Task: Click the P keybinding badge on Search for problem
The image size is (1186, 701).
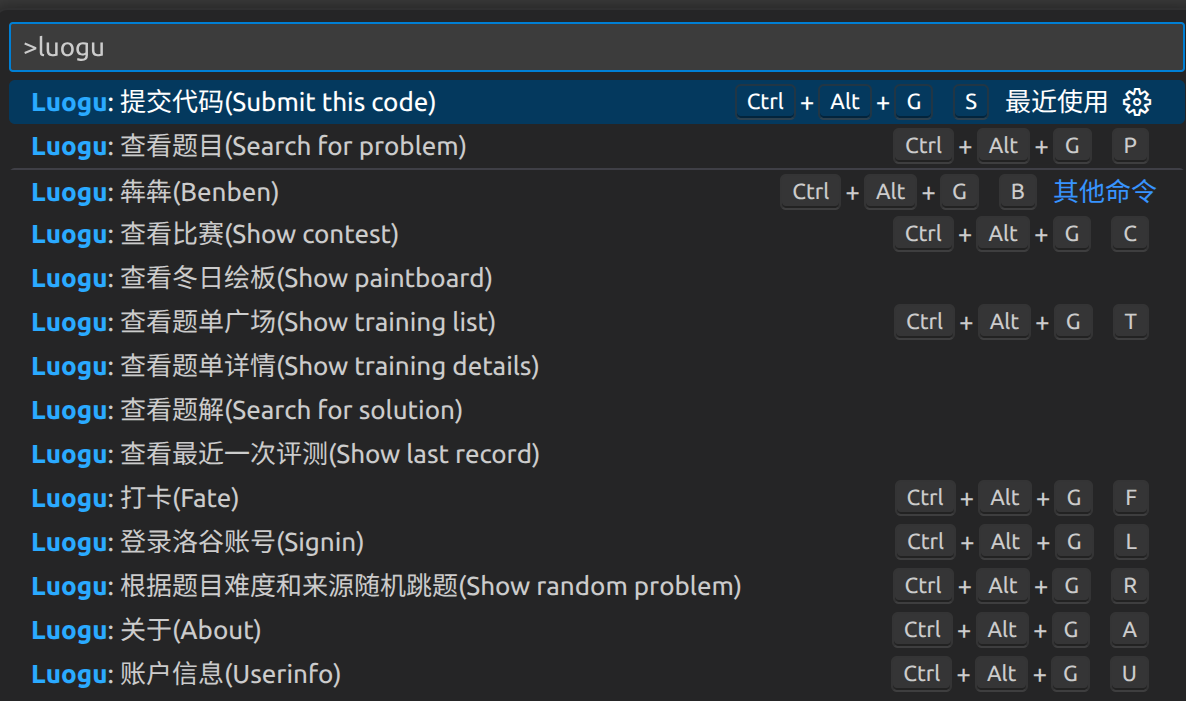Action: point(1129,145)
